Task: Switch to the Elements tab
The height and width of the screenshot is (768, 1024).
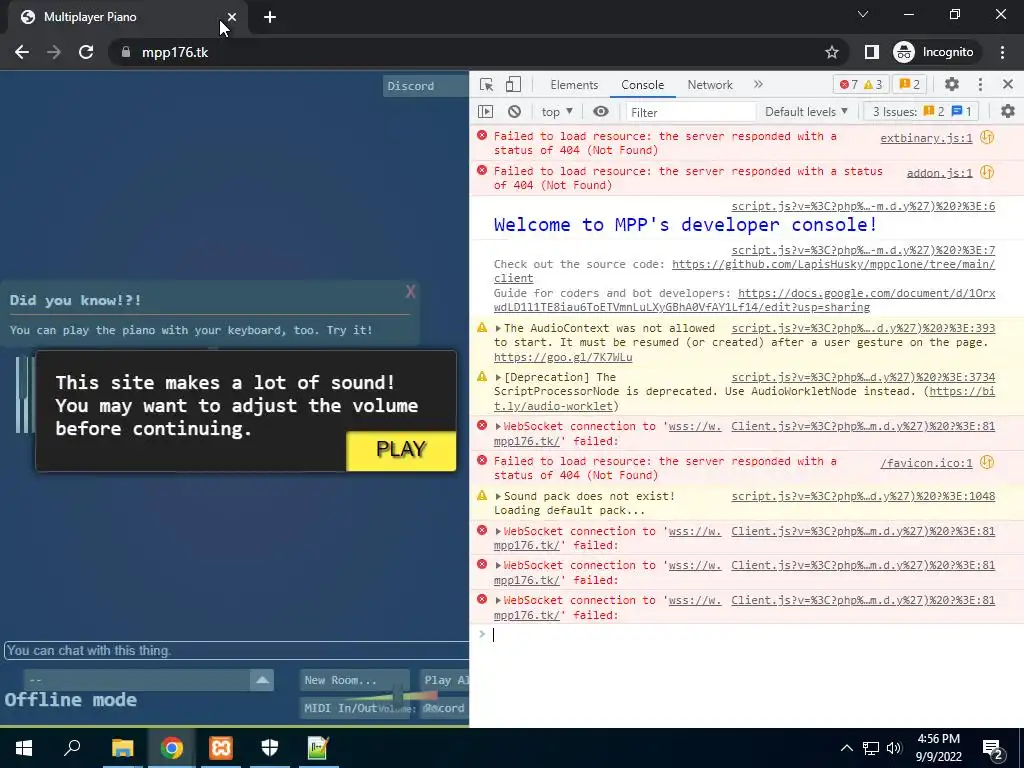Action: pos(574,85)
